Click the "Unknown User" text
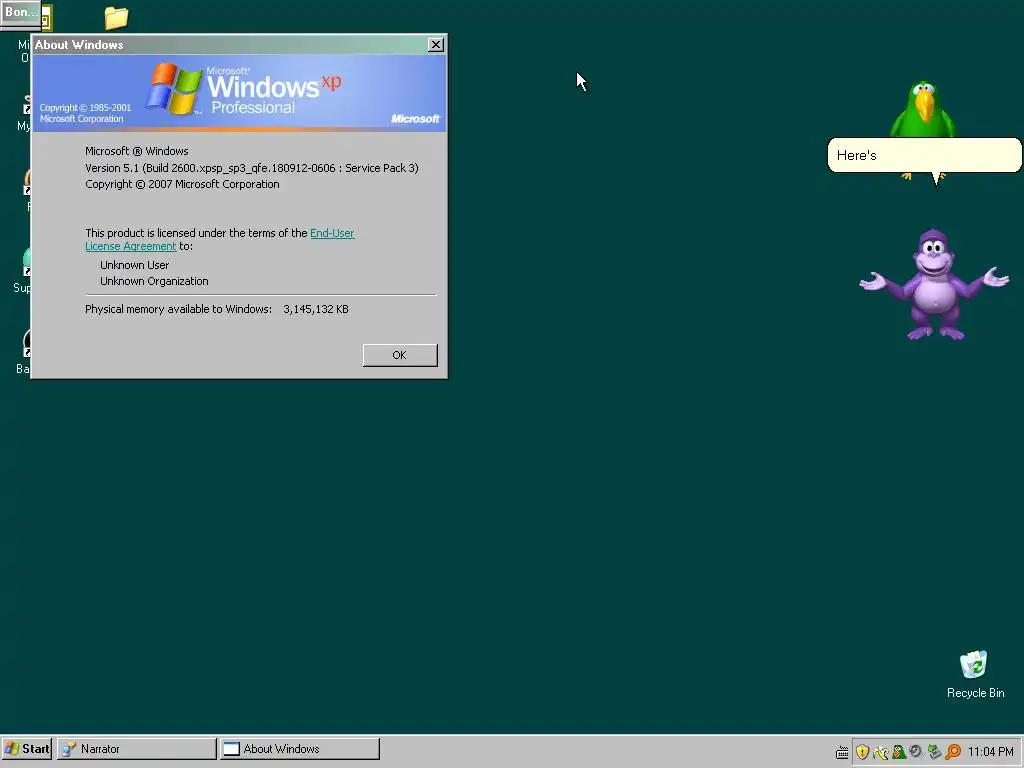The image size is (1024, 768). coord(135,265)
